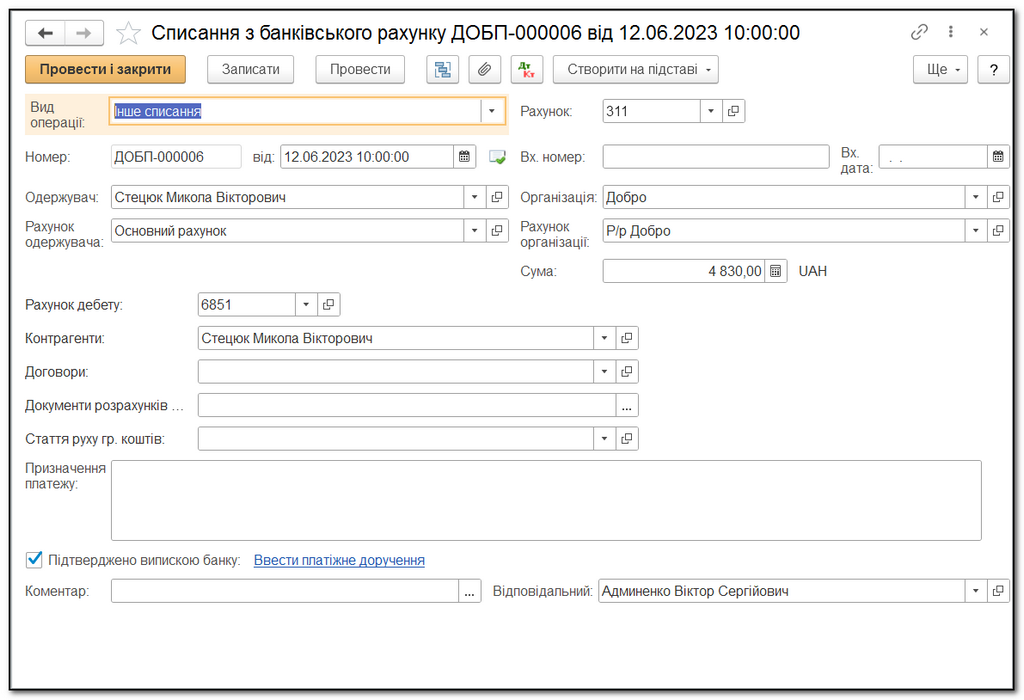Follow the Ввести платіжне доручення link
This screenshot has height=700, width=1024.
(x=339, y=560)
